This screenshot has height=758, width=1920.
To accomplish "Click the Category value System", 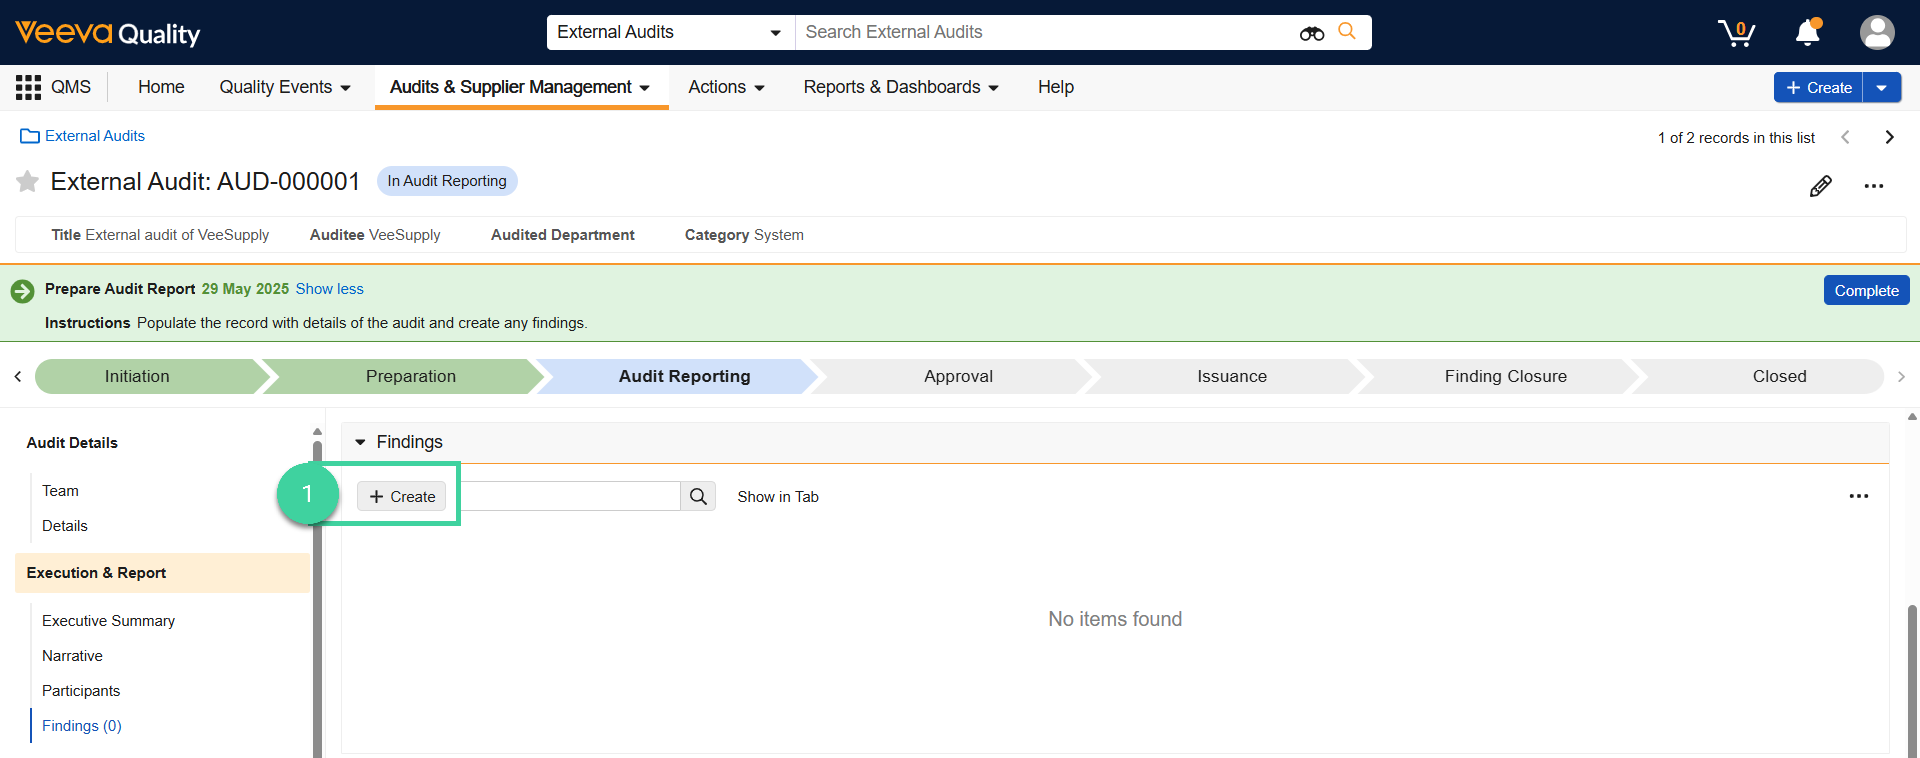I will pos(779,235).
